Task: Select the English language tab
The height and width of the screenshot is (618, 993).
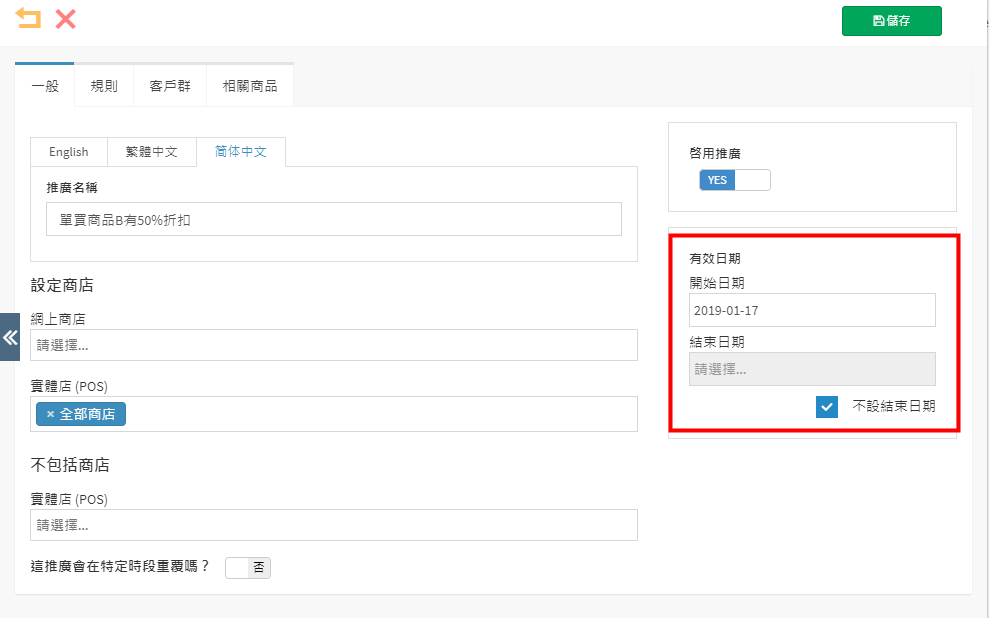Action: pos(69,152)
